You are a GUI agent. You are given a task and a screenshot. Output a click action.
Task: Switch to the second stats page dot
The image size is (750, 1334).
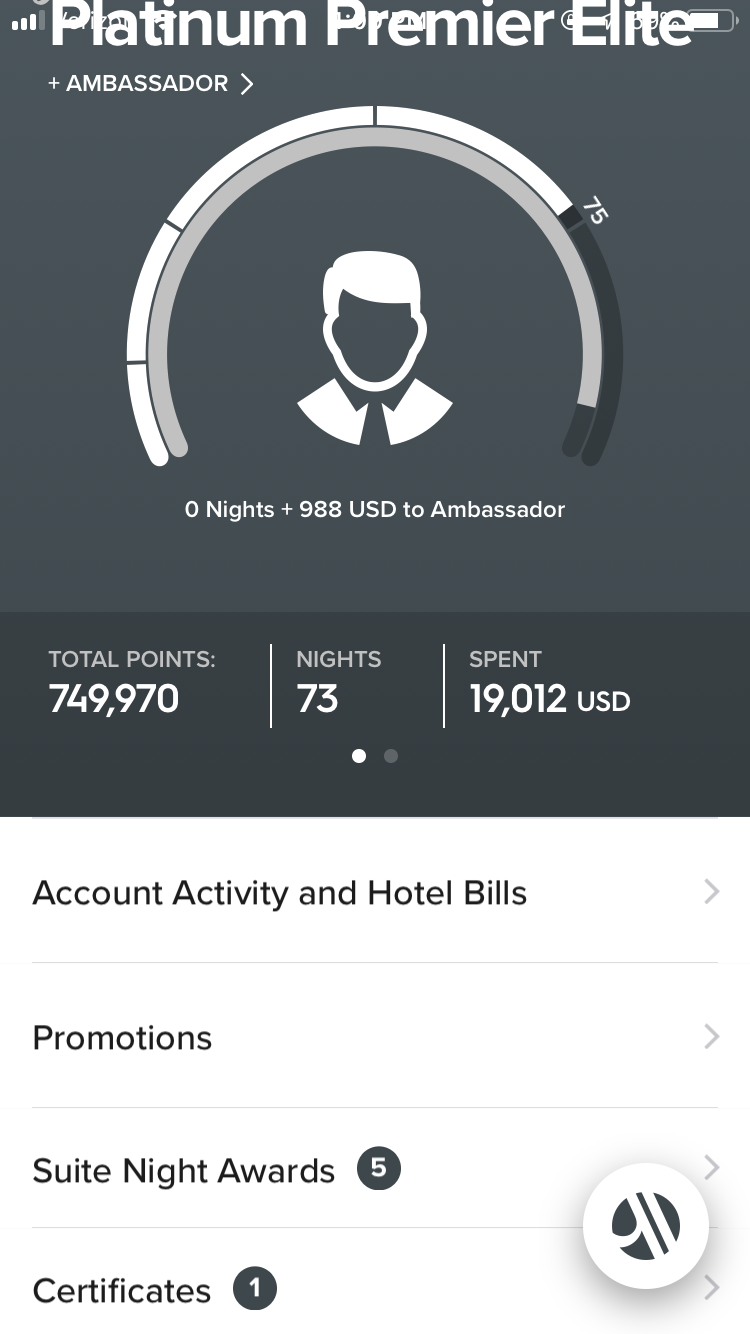(391, 756)
